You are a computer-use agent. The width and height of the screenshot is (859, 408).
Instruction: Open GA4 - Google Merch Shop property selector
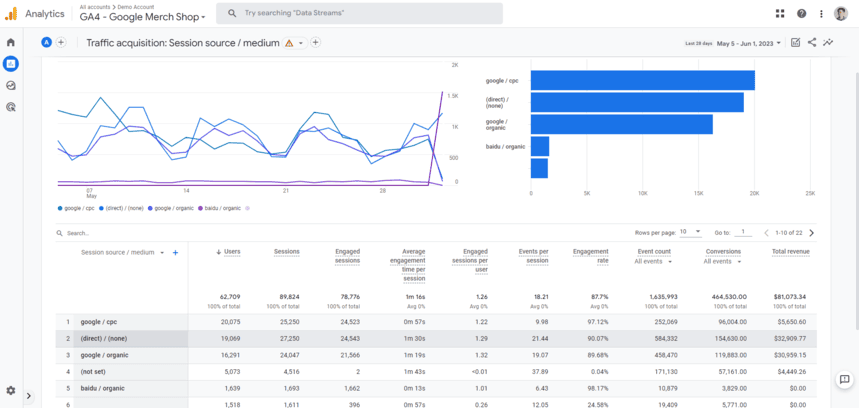143,18
